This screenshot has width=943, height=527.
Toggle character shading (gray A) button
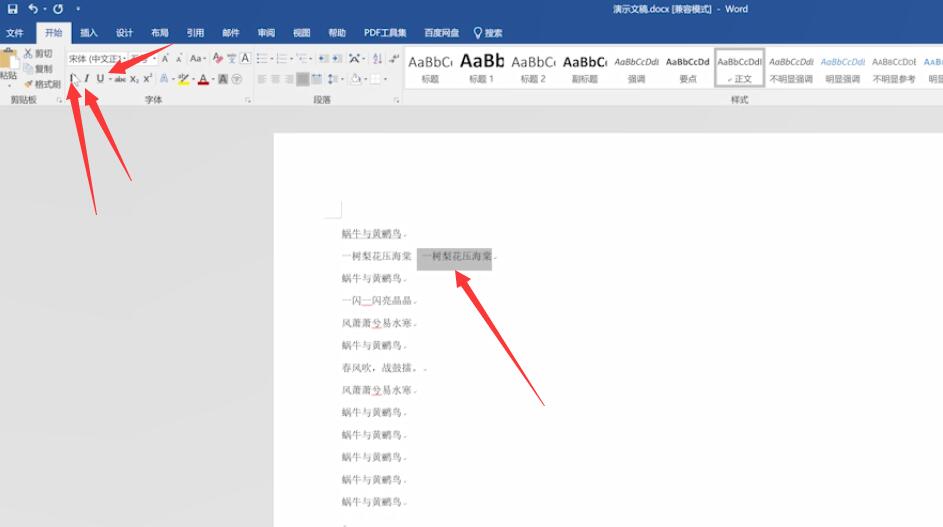(223, 79)
